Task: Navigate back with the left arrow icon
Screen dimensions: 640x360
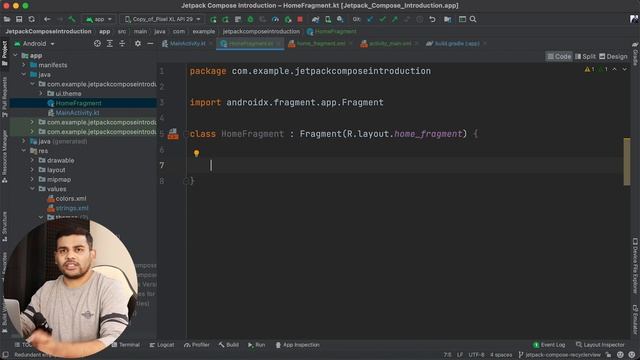Action: (x=47, y=19)
